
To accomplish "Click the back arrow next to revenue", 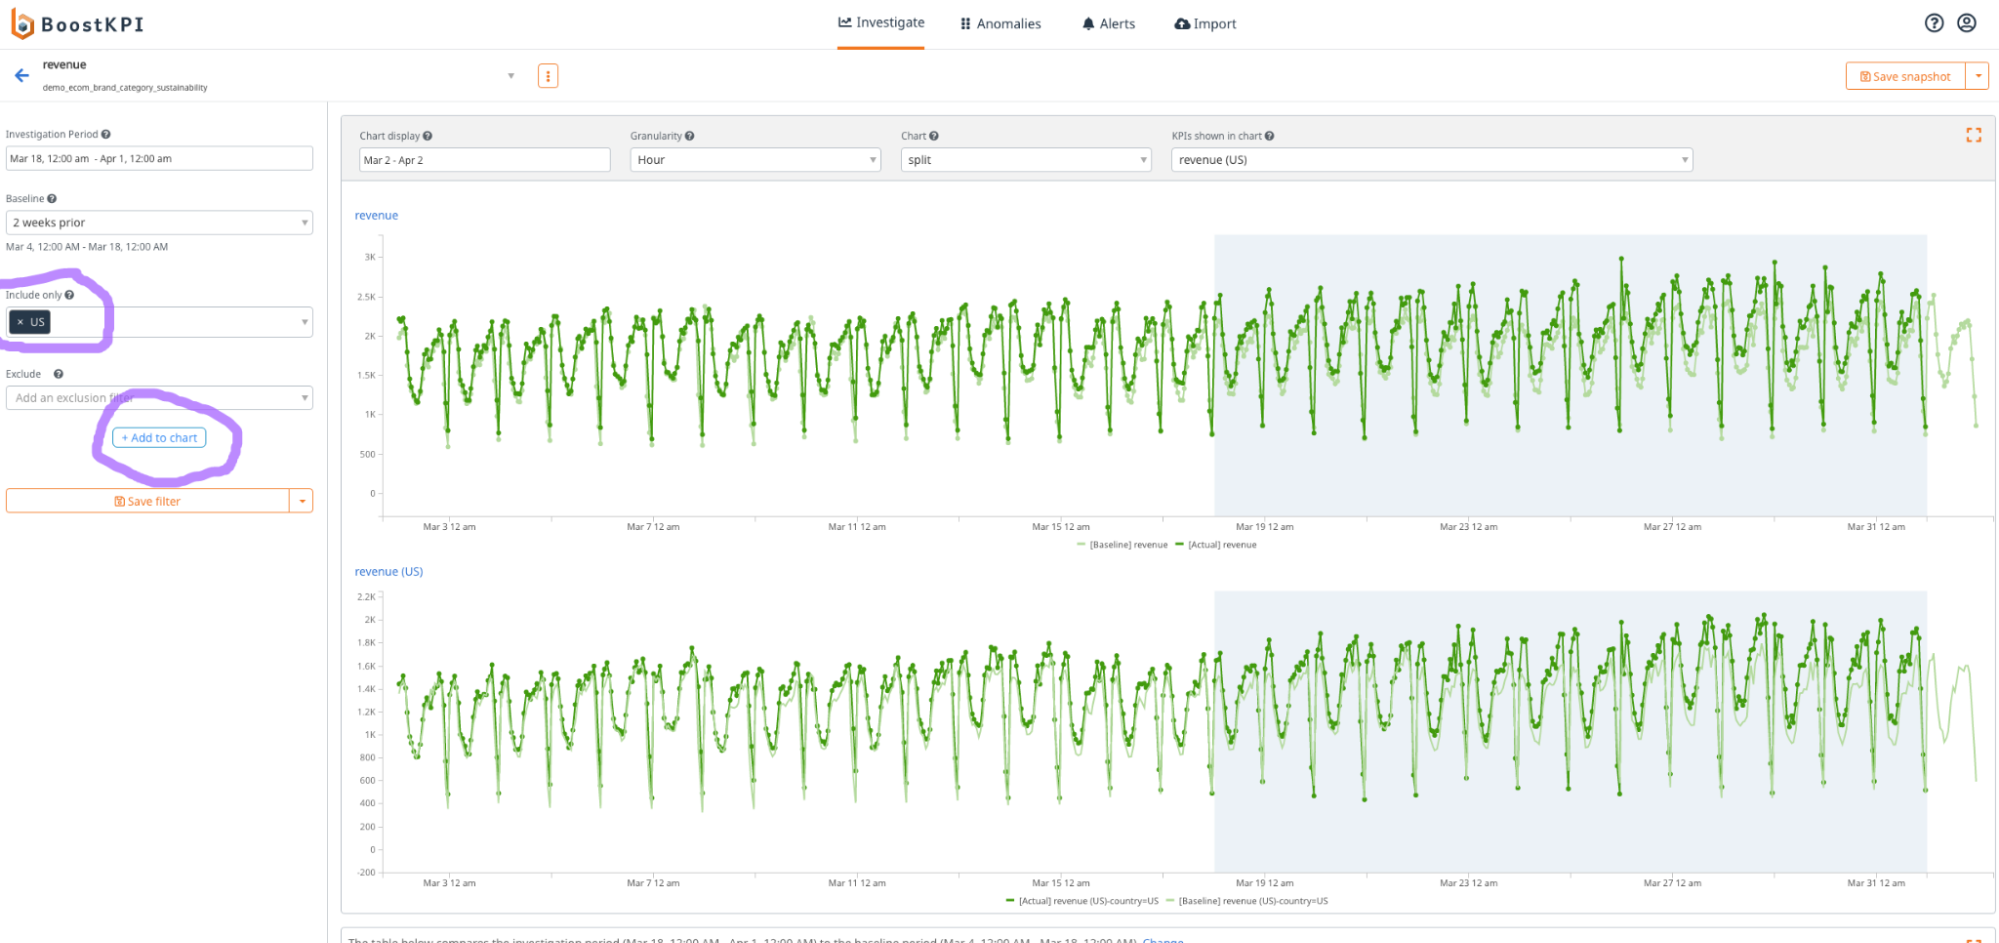I will click(21, 76).
